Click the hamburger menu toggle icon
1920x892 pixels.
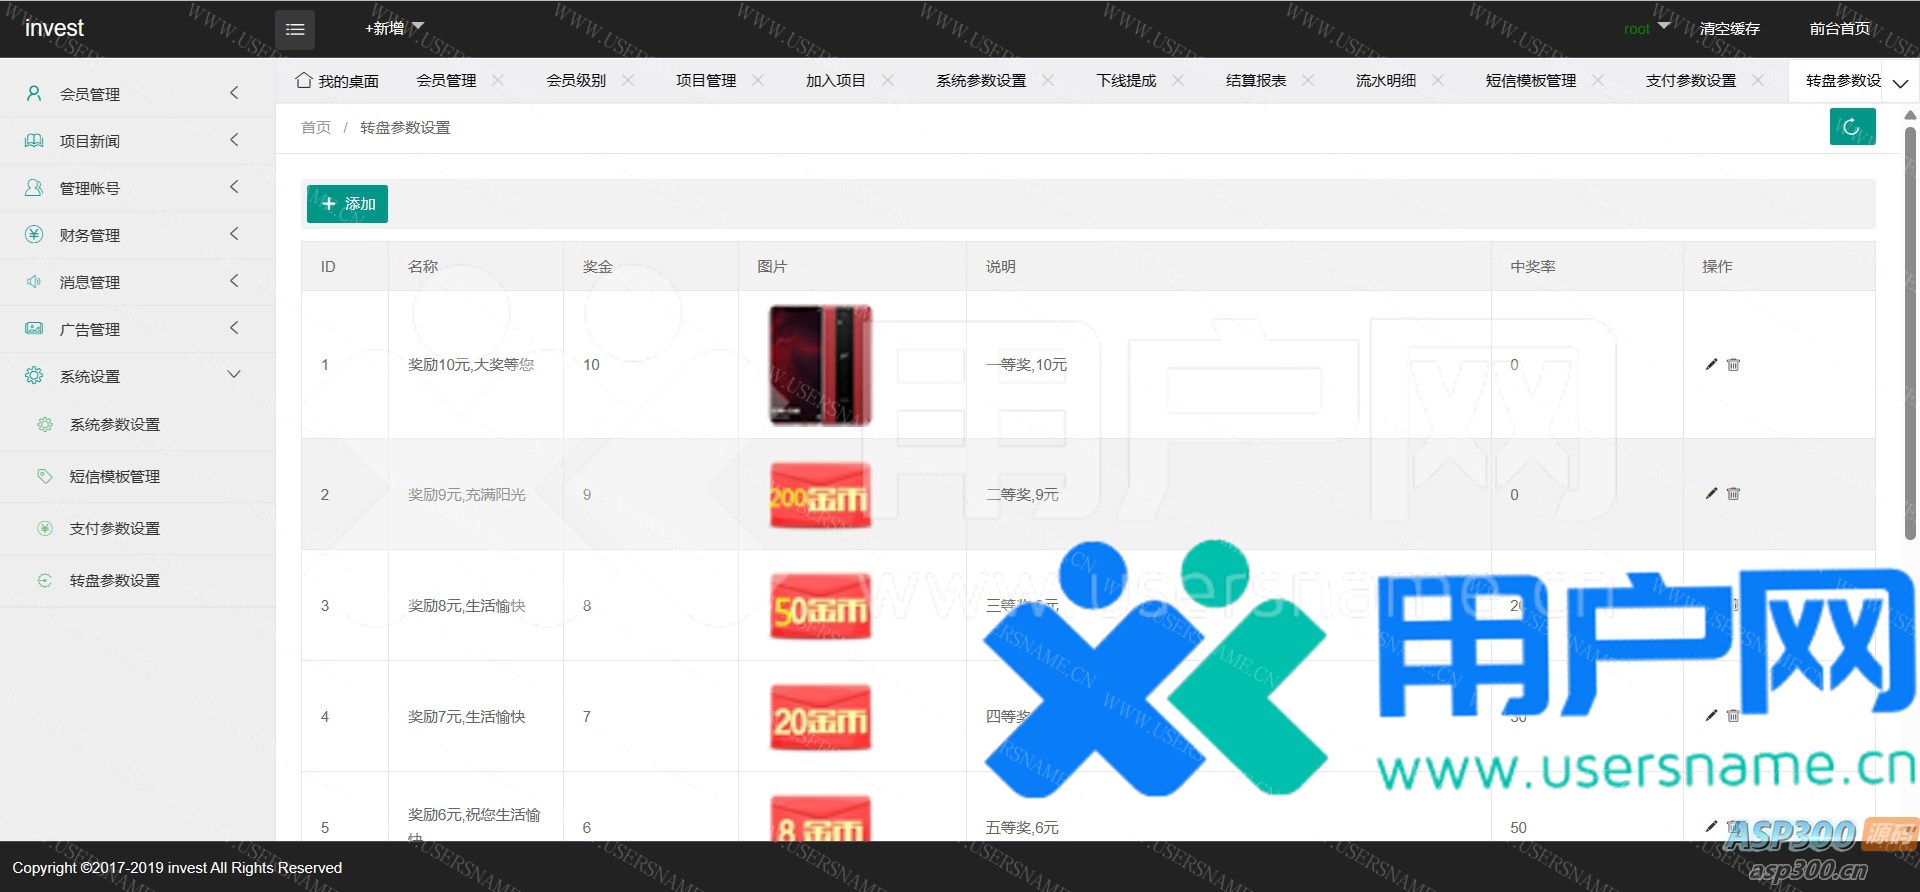(x=295, y=29)
